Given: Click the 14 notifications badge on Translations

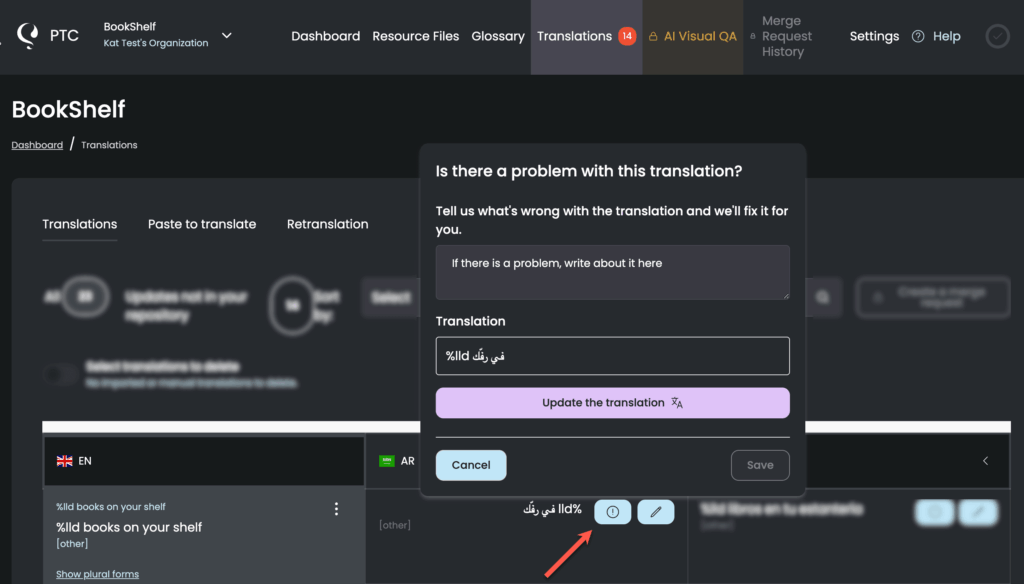Looking at the screenshot, I should tap(627, 36).
